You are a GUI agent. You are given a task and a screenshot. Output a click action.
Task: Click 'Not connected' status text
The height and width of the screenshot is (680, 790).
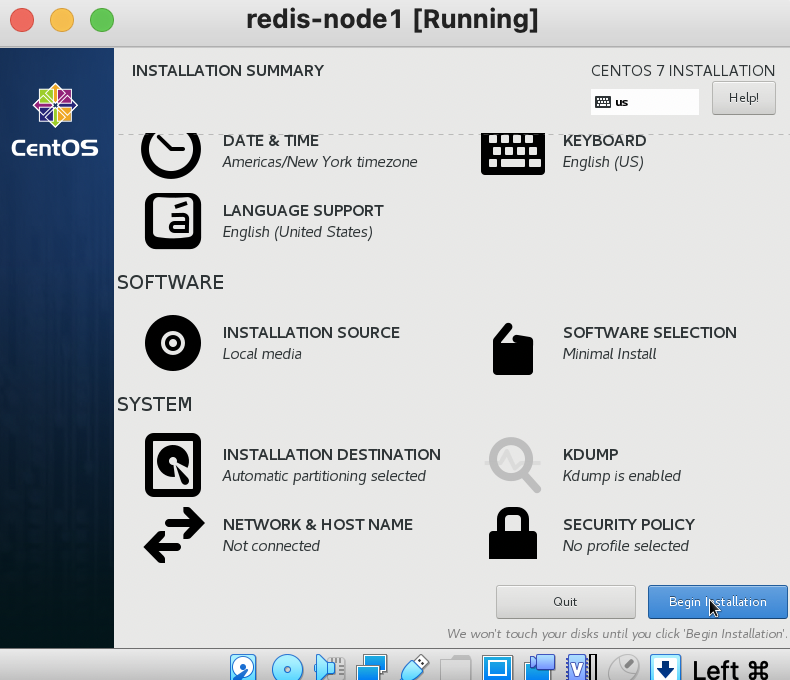271,546
